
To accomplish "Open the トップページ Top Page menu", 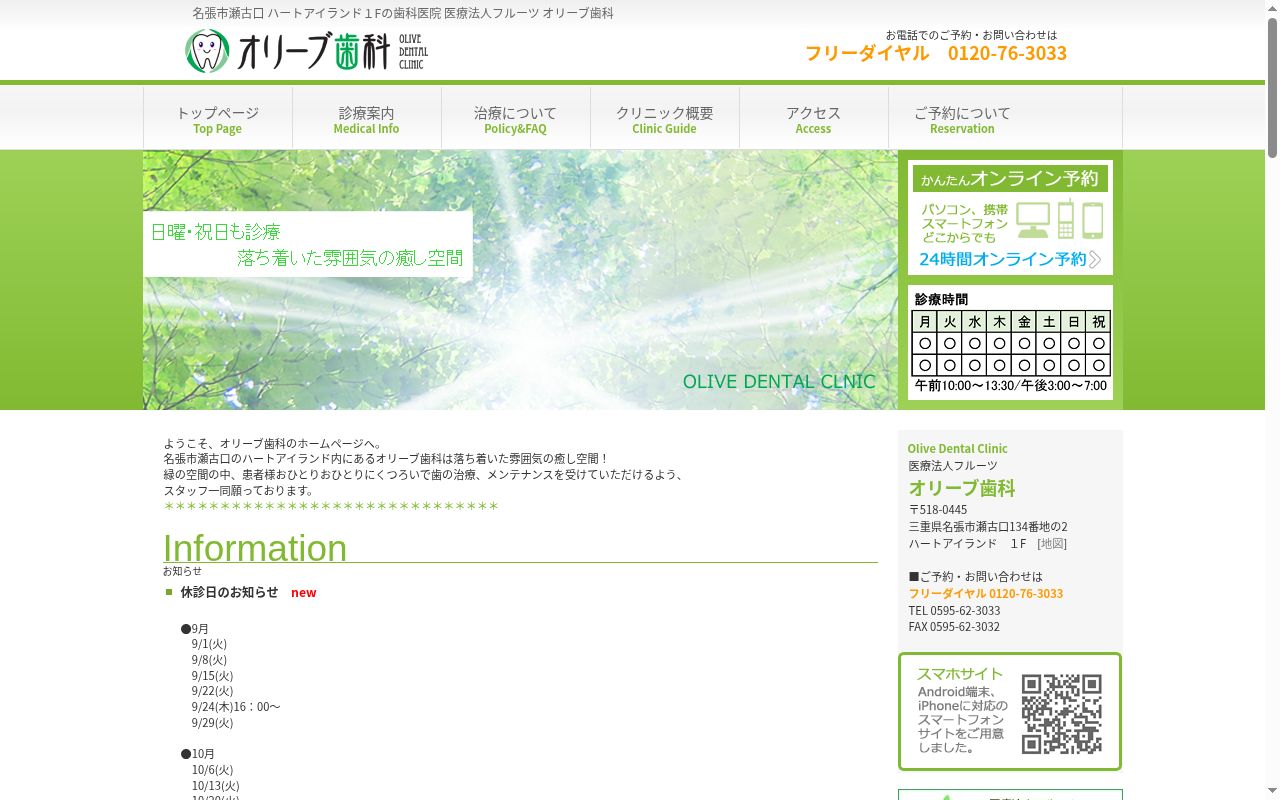I will pos(218,118).
